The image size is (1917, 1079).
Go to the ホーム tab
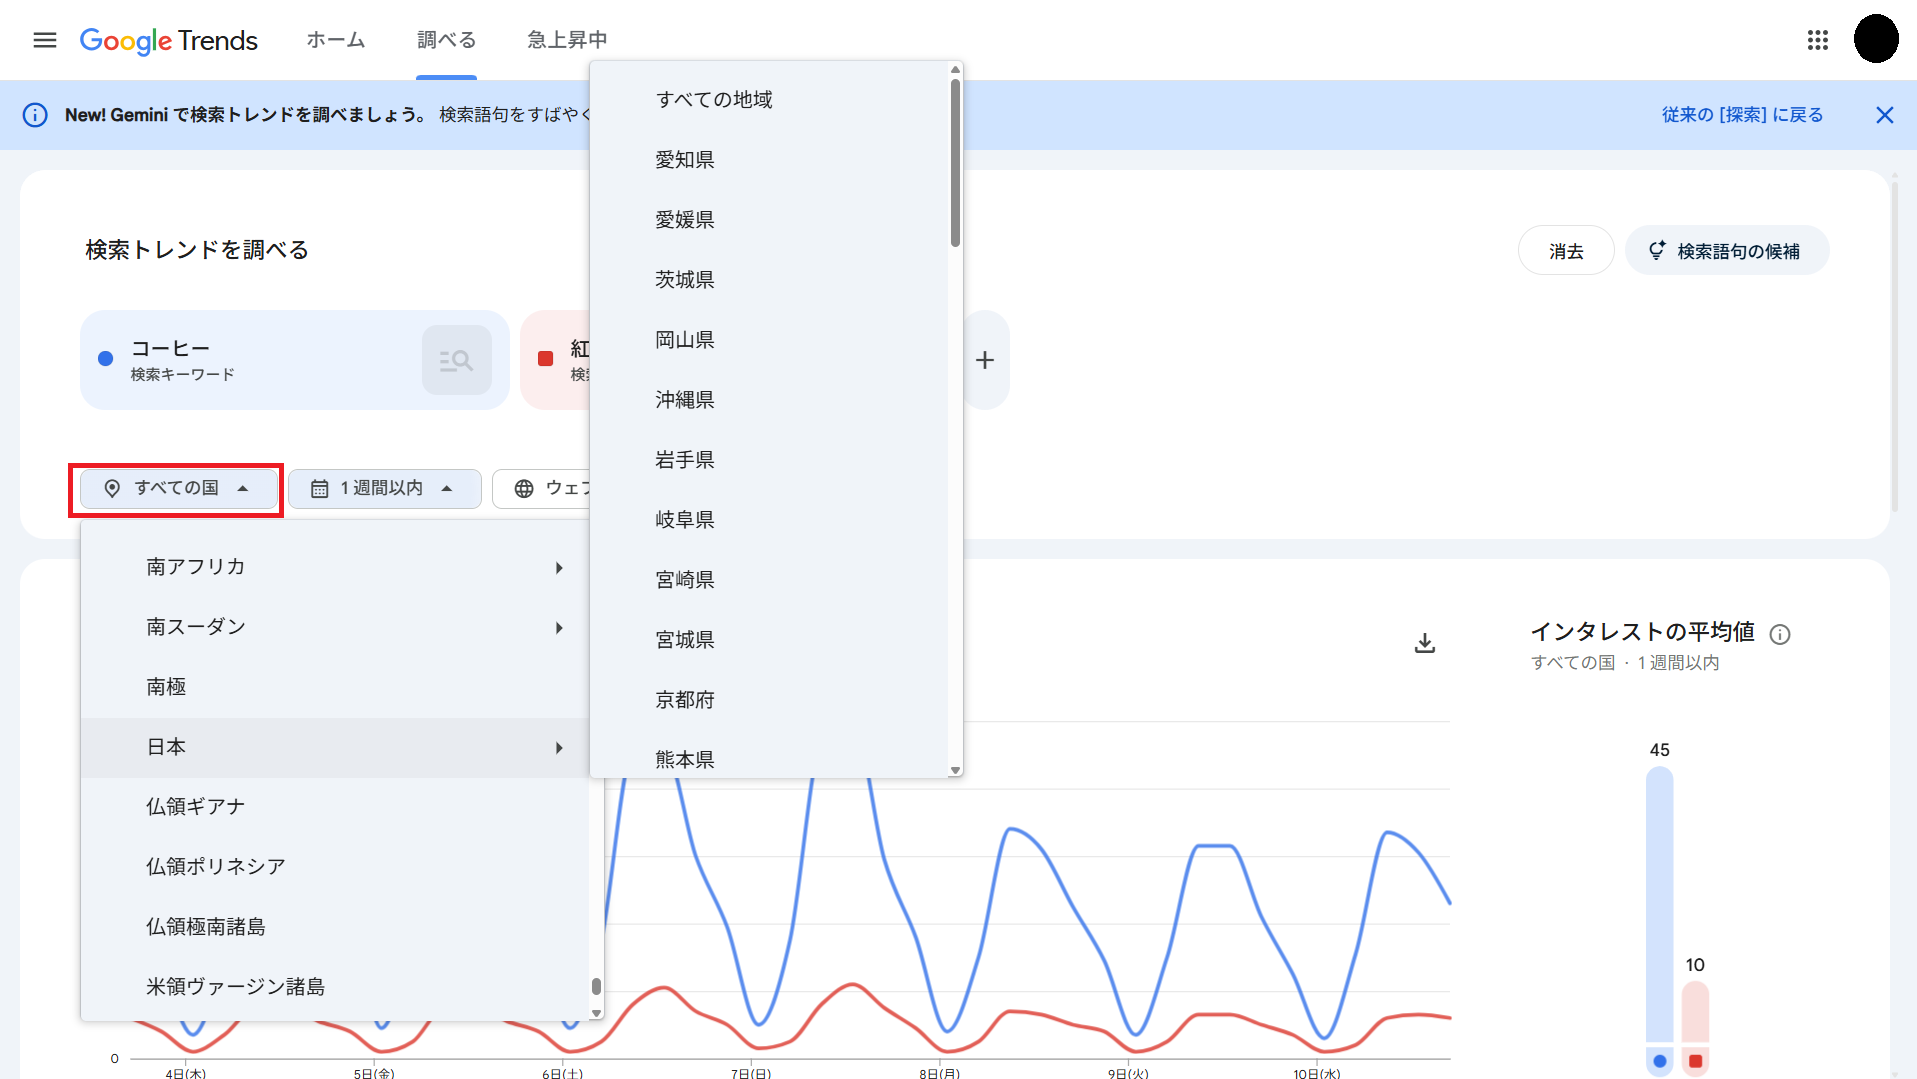tap(336, 40)
